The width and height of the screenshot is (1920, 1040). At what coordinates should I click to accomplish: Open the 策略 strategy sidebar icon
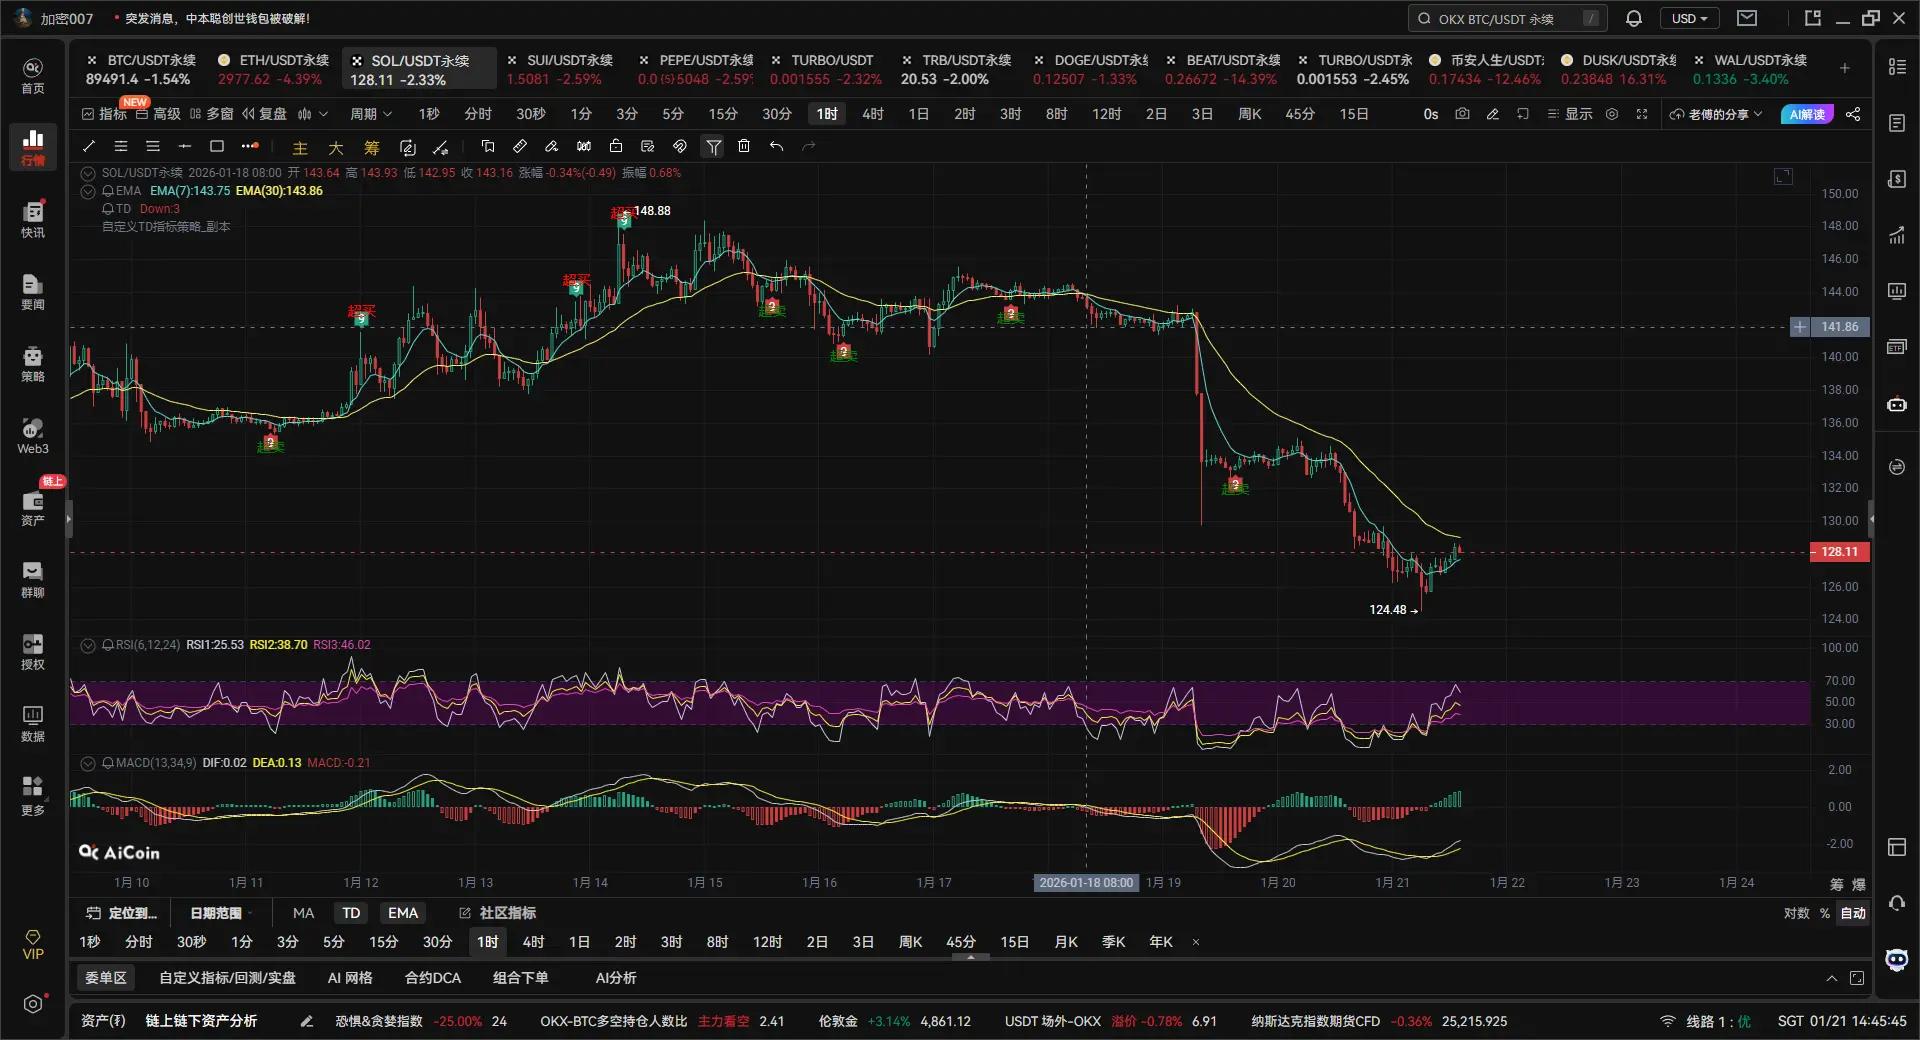pyautogui.click(x=33, y=363)
